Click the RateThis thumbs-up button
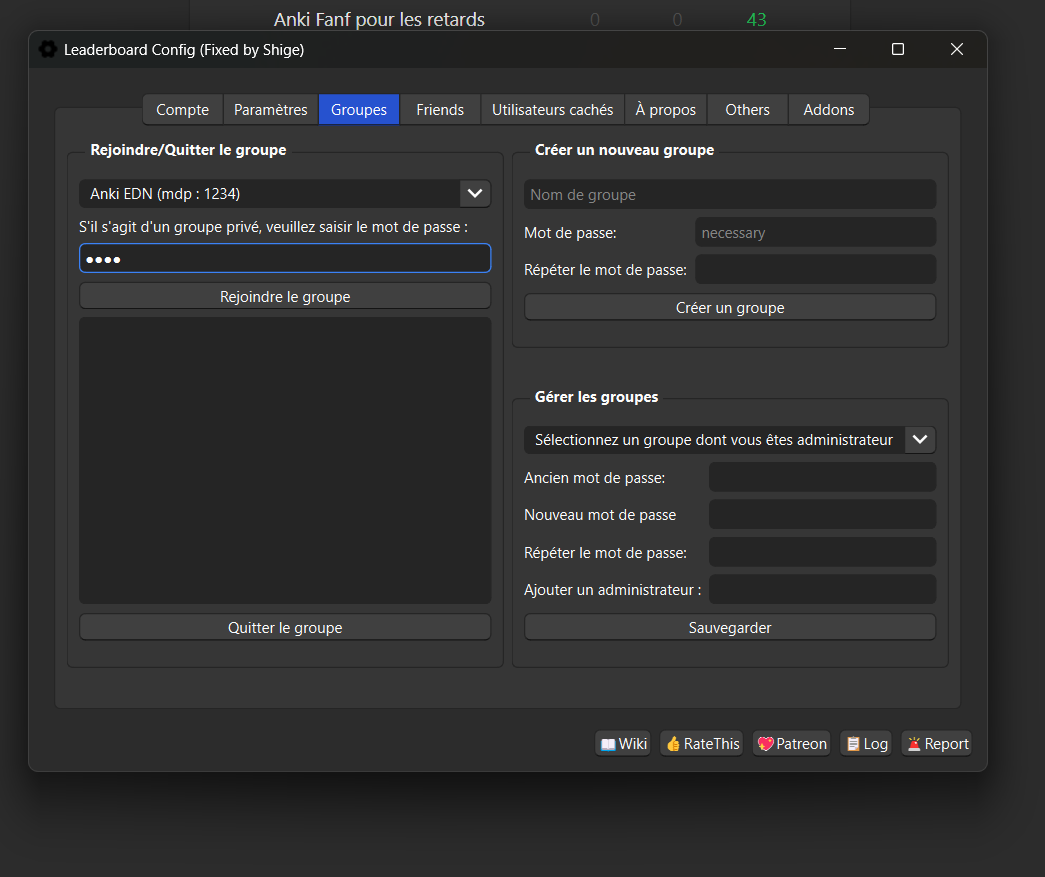Screen dimensions: 1045x877 (x=701, y=743)
